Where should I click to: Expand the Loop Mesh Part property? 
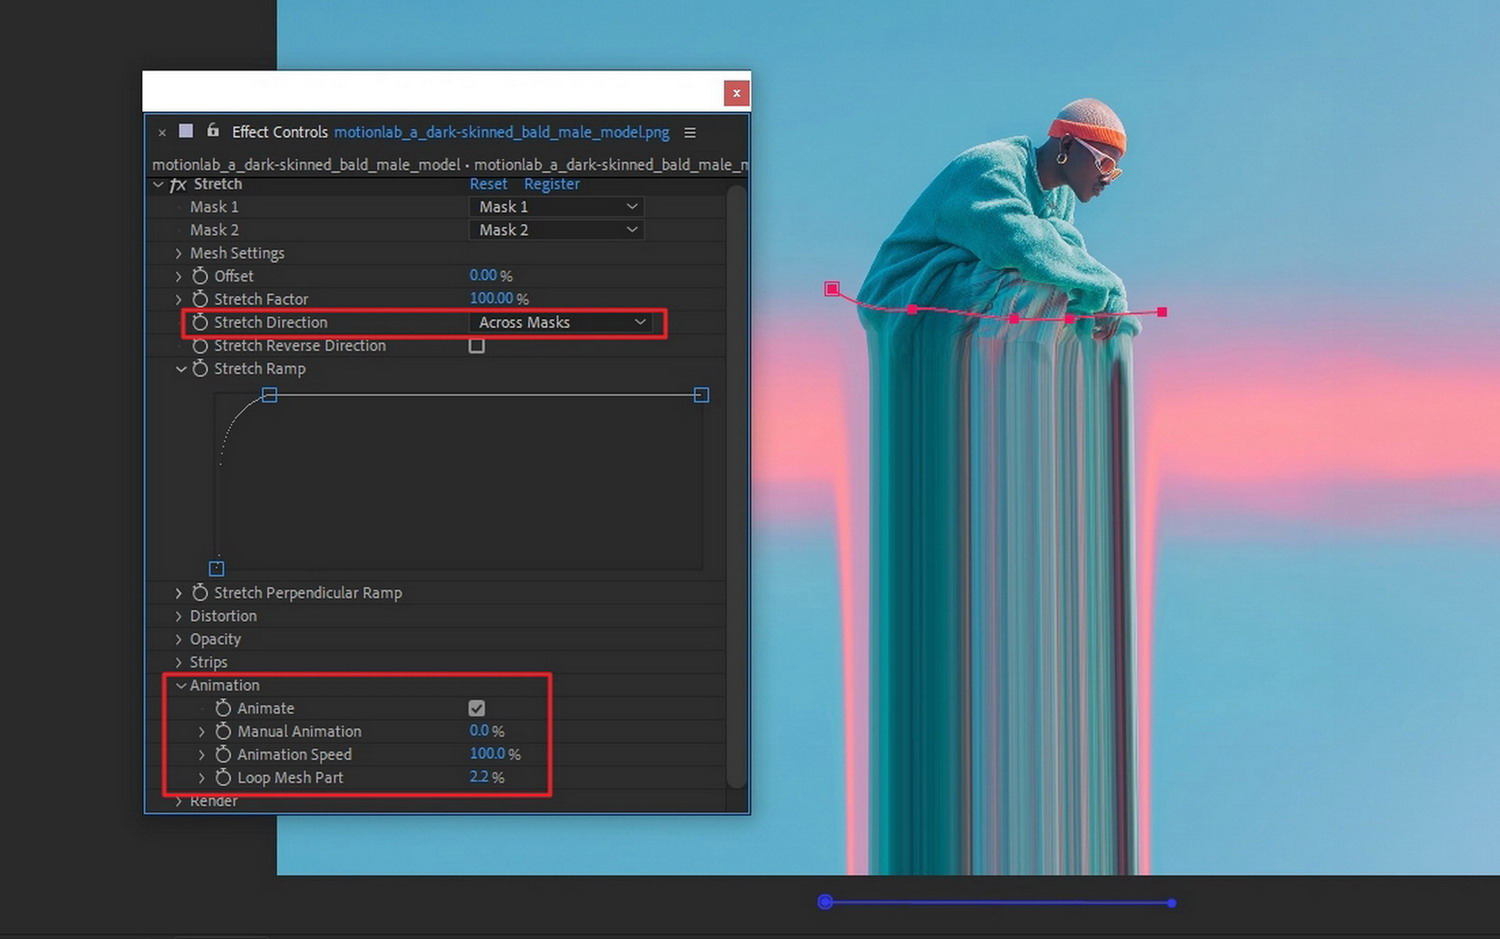pos(202,778)
